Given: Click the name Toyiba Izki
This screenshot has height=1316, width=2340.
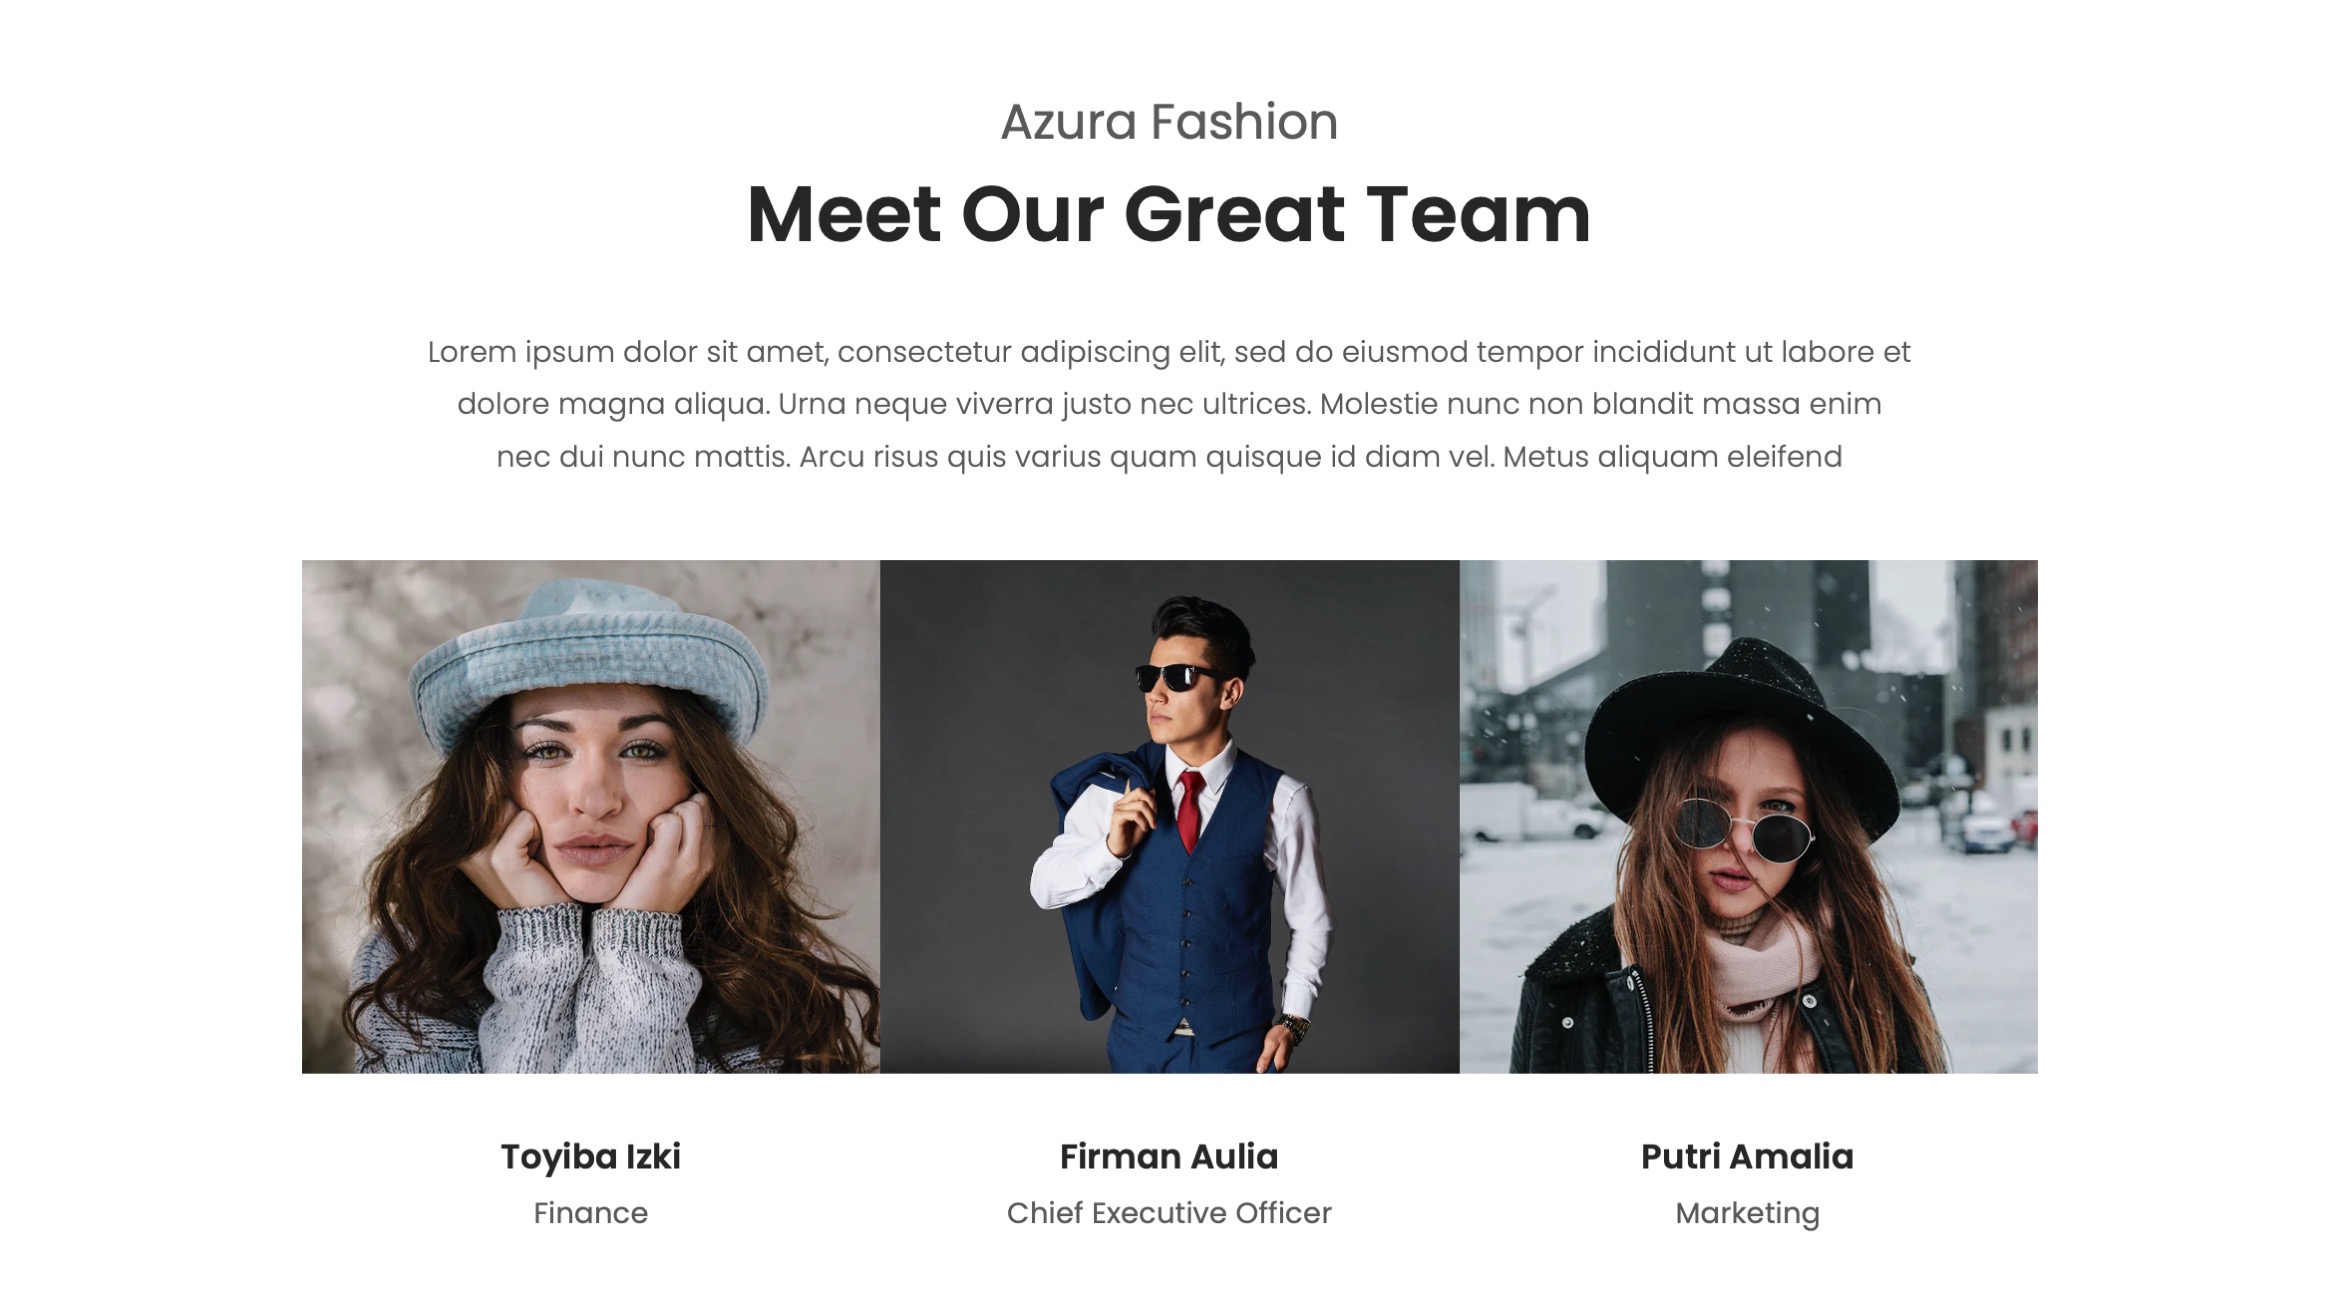Looking at the screenshot, I should (x=591, y=1156).
